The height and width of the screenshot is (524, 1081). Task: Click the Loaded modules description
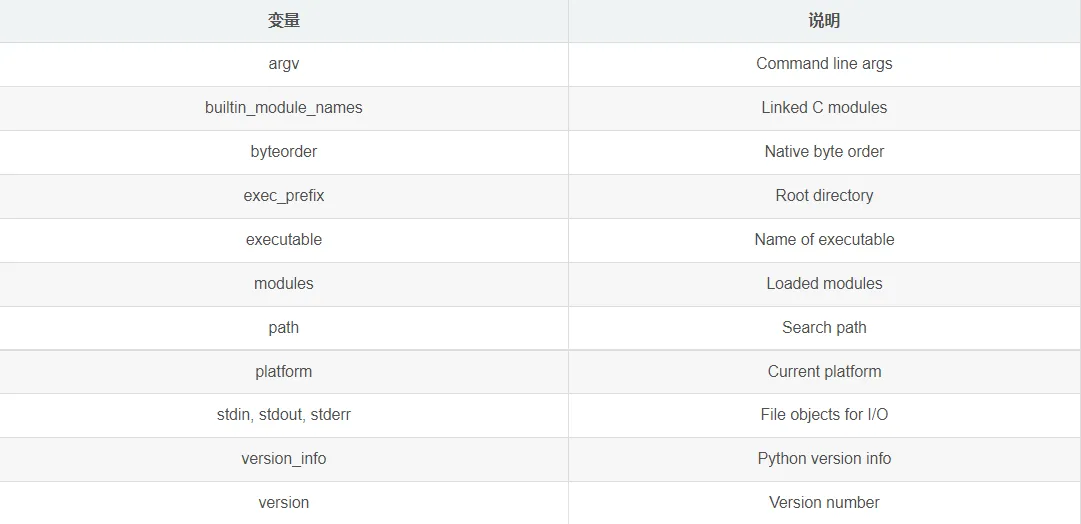coord(824,283)
